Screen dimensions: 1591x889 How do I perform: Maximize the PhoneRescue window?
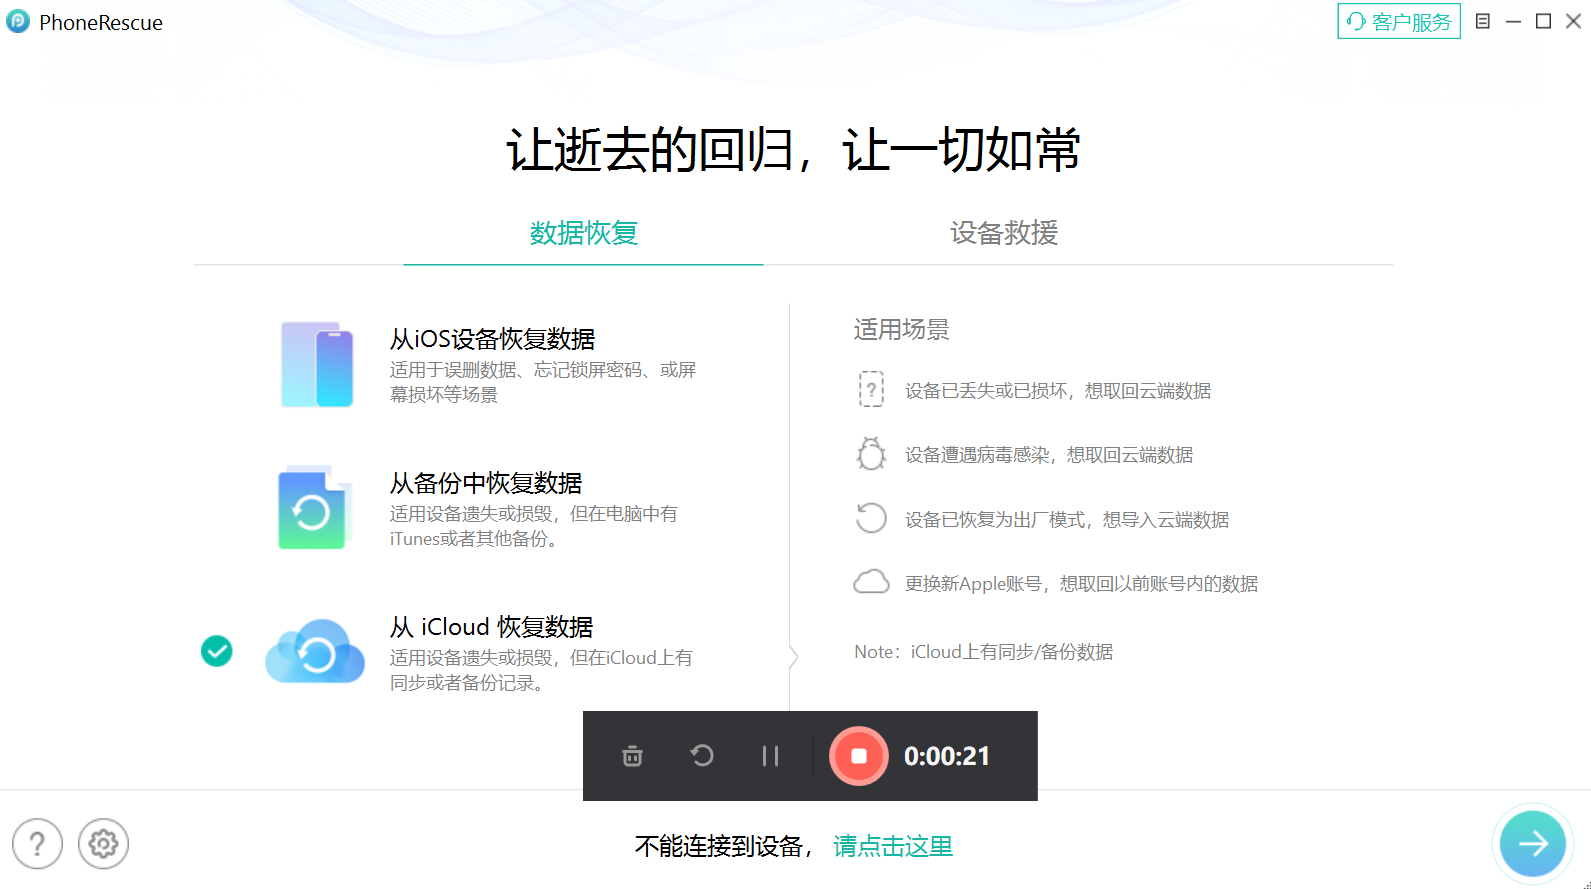point(1544,21)
